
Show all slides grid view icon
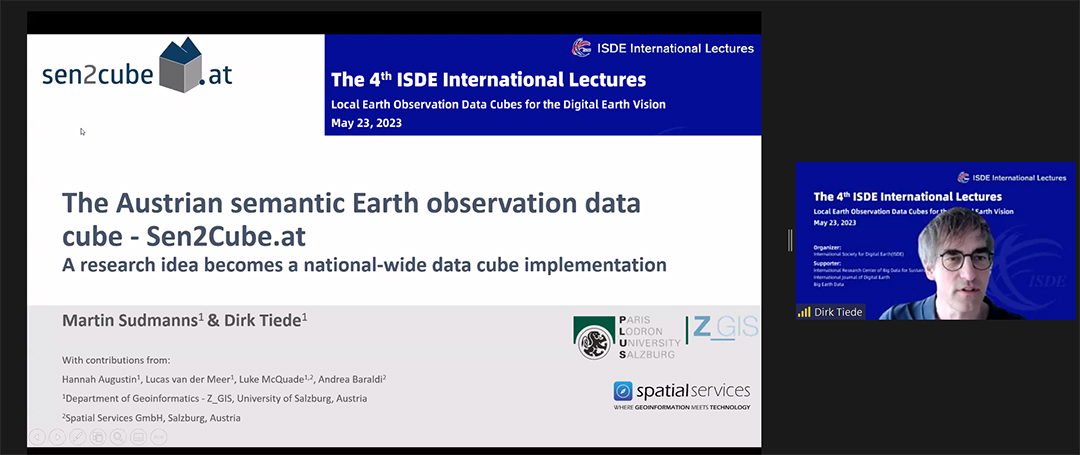coord(98,436)
